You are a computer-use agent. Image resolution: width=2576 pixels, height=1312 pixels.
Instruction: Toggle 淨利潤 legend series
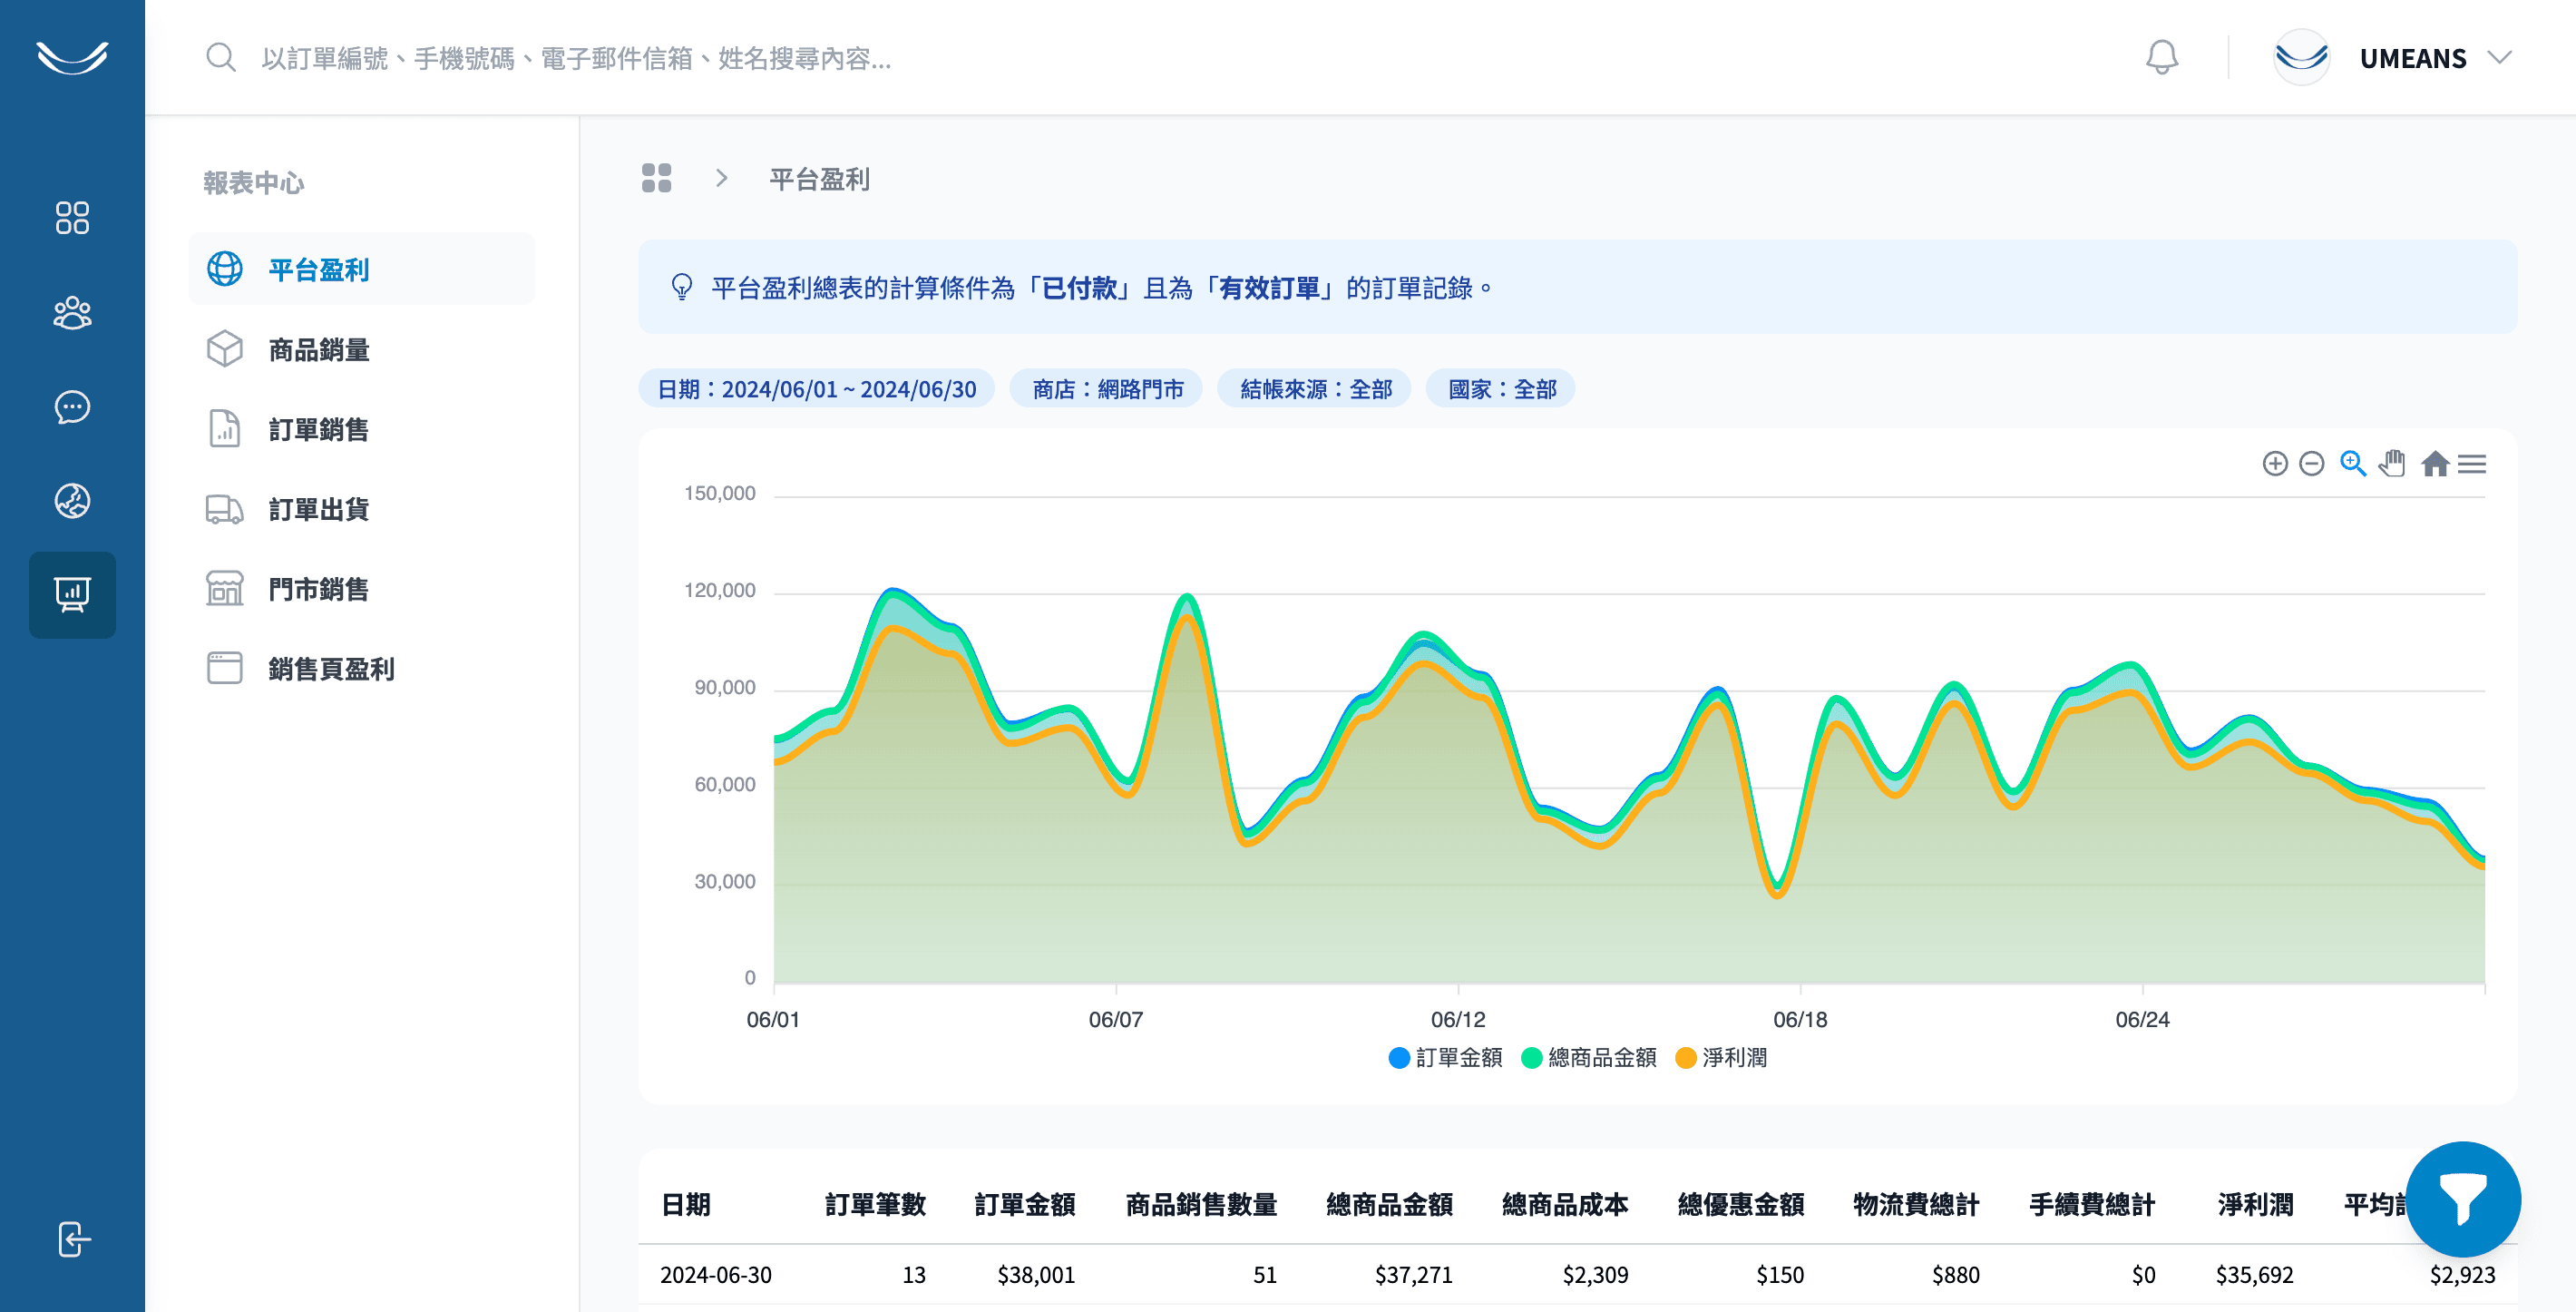point(1721,1057)
